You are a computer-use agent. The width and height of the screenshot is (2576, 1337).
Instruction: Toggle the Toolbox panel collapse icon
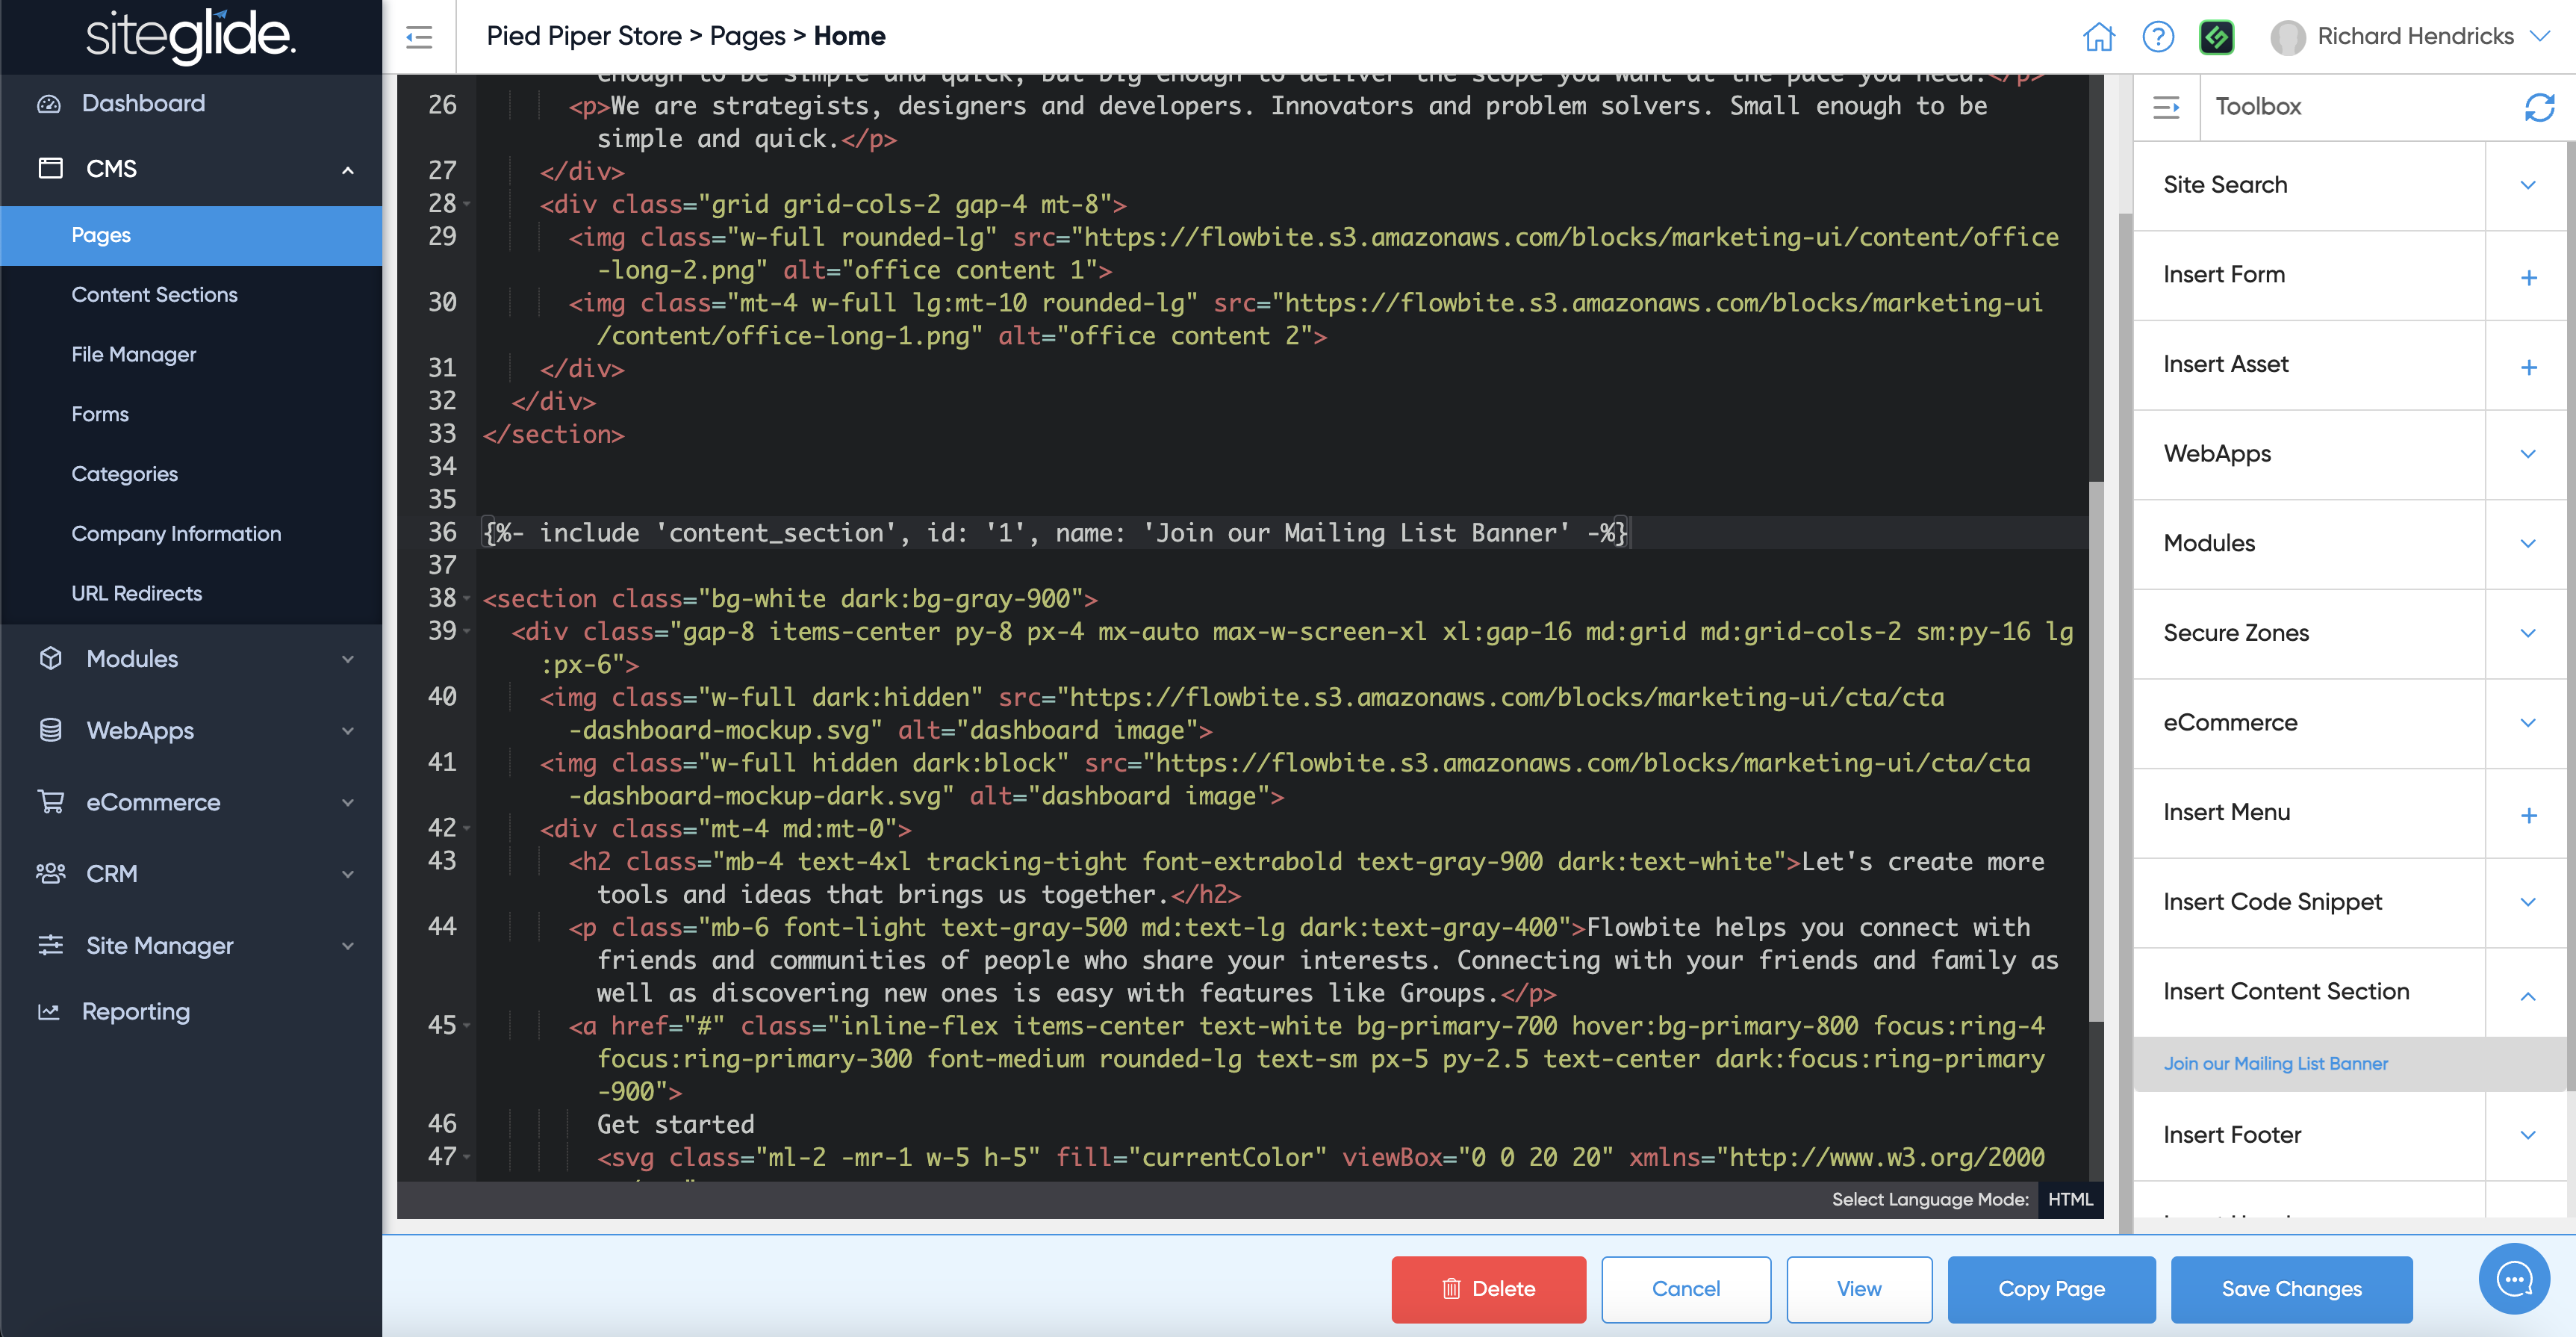tap(2166, 107)
